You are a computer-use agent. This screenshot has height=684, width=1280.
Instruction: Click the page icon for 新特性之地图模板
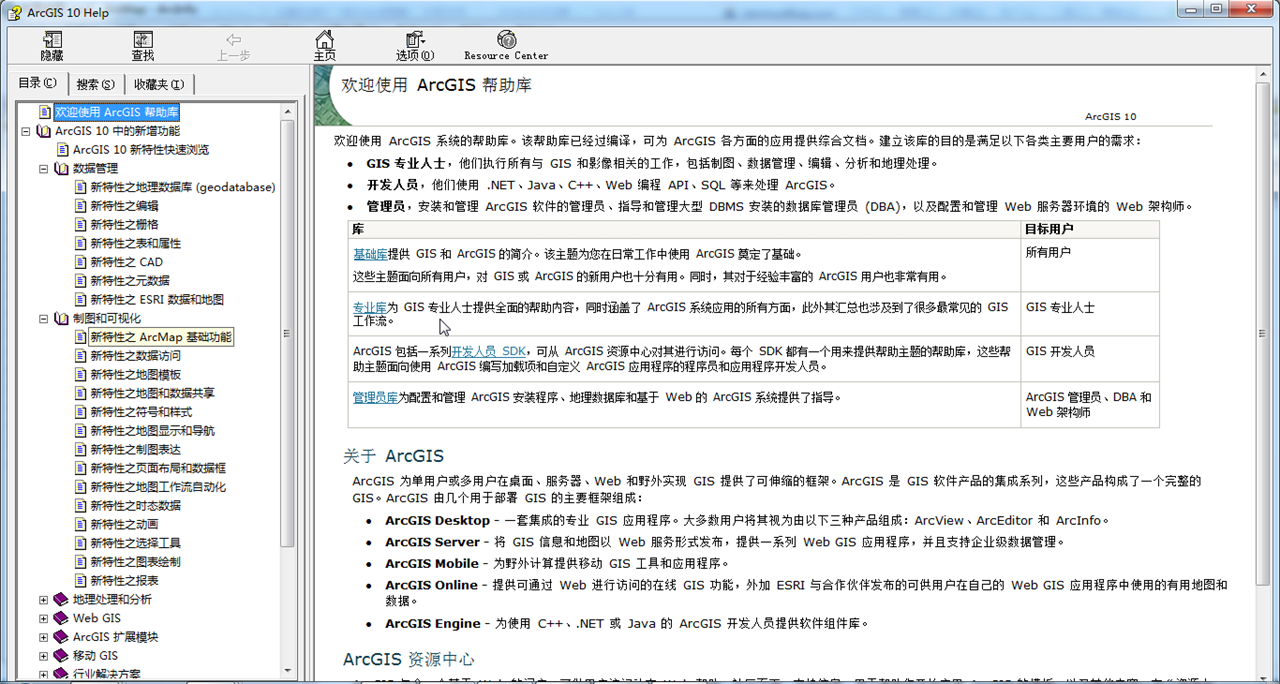coord(81,375)
